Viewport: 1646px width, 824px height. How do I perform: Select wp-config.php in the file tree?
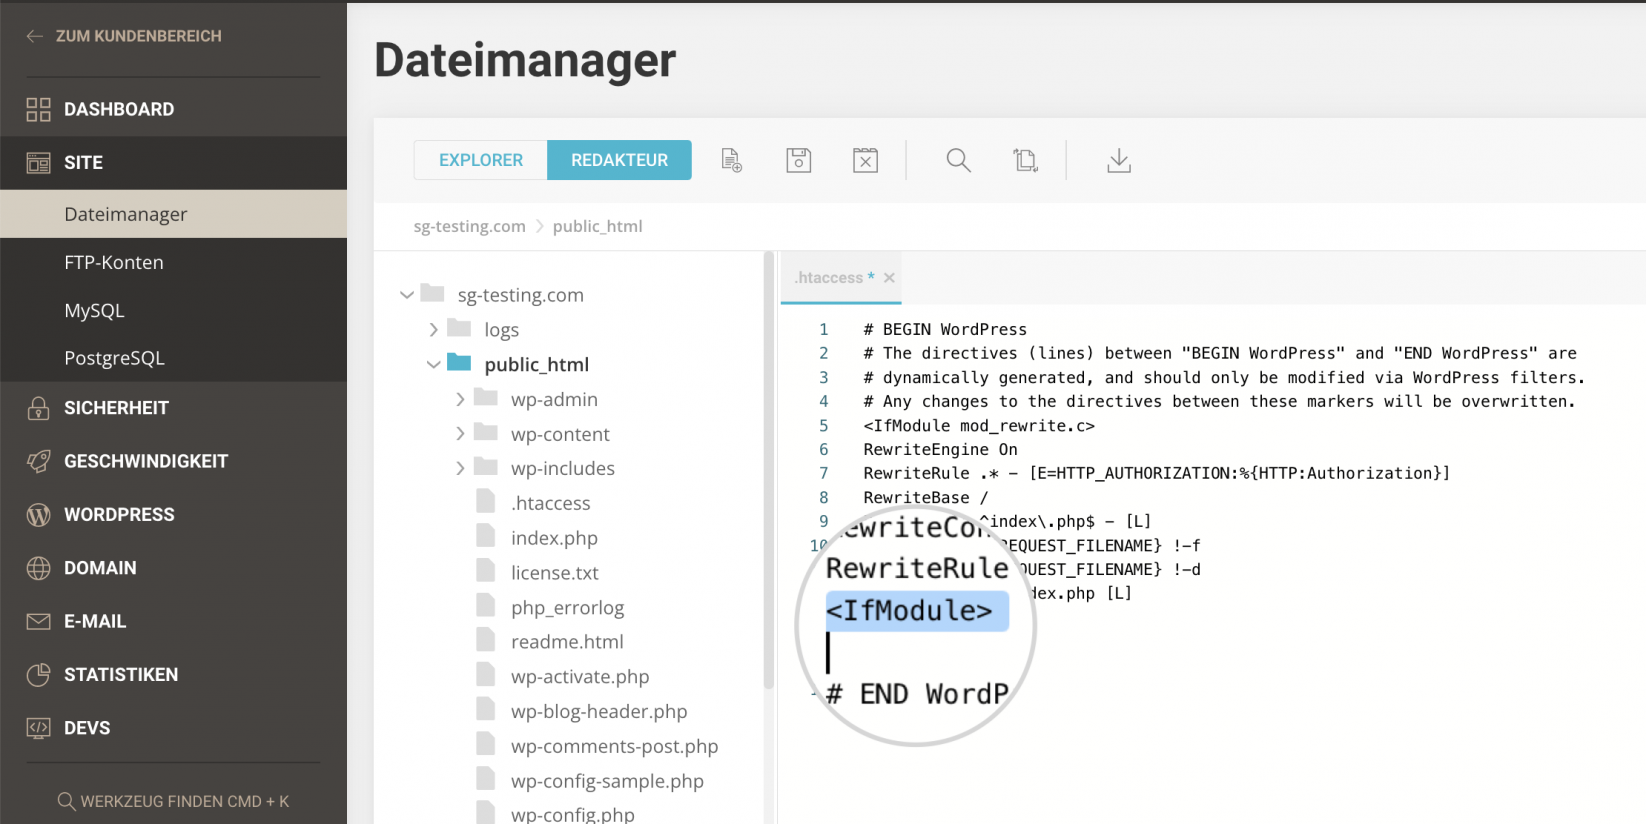[x=572, y=814]
